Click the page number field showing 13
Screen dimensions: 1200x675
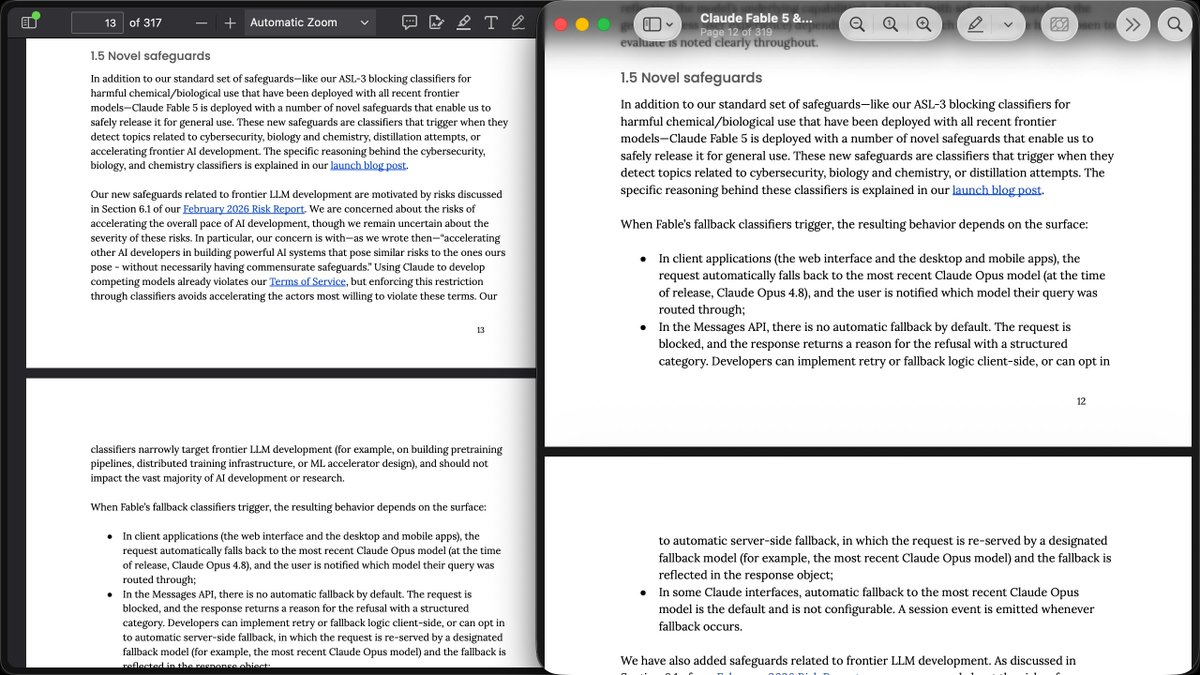click(97, 22)
